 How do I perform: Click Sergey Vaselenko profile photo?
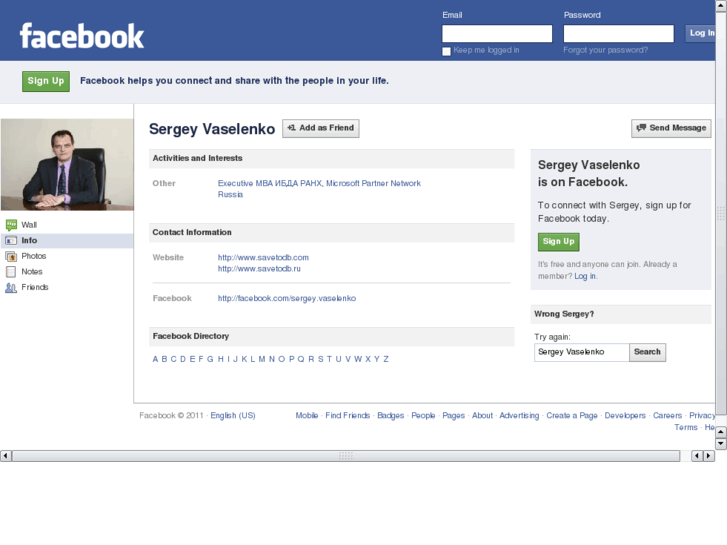[67, 165]
